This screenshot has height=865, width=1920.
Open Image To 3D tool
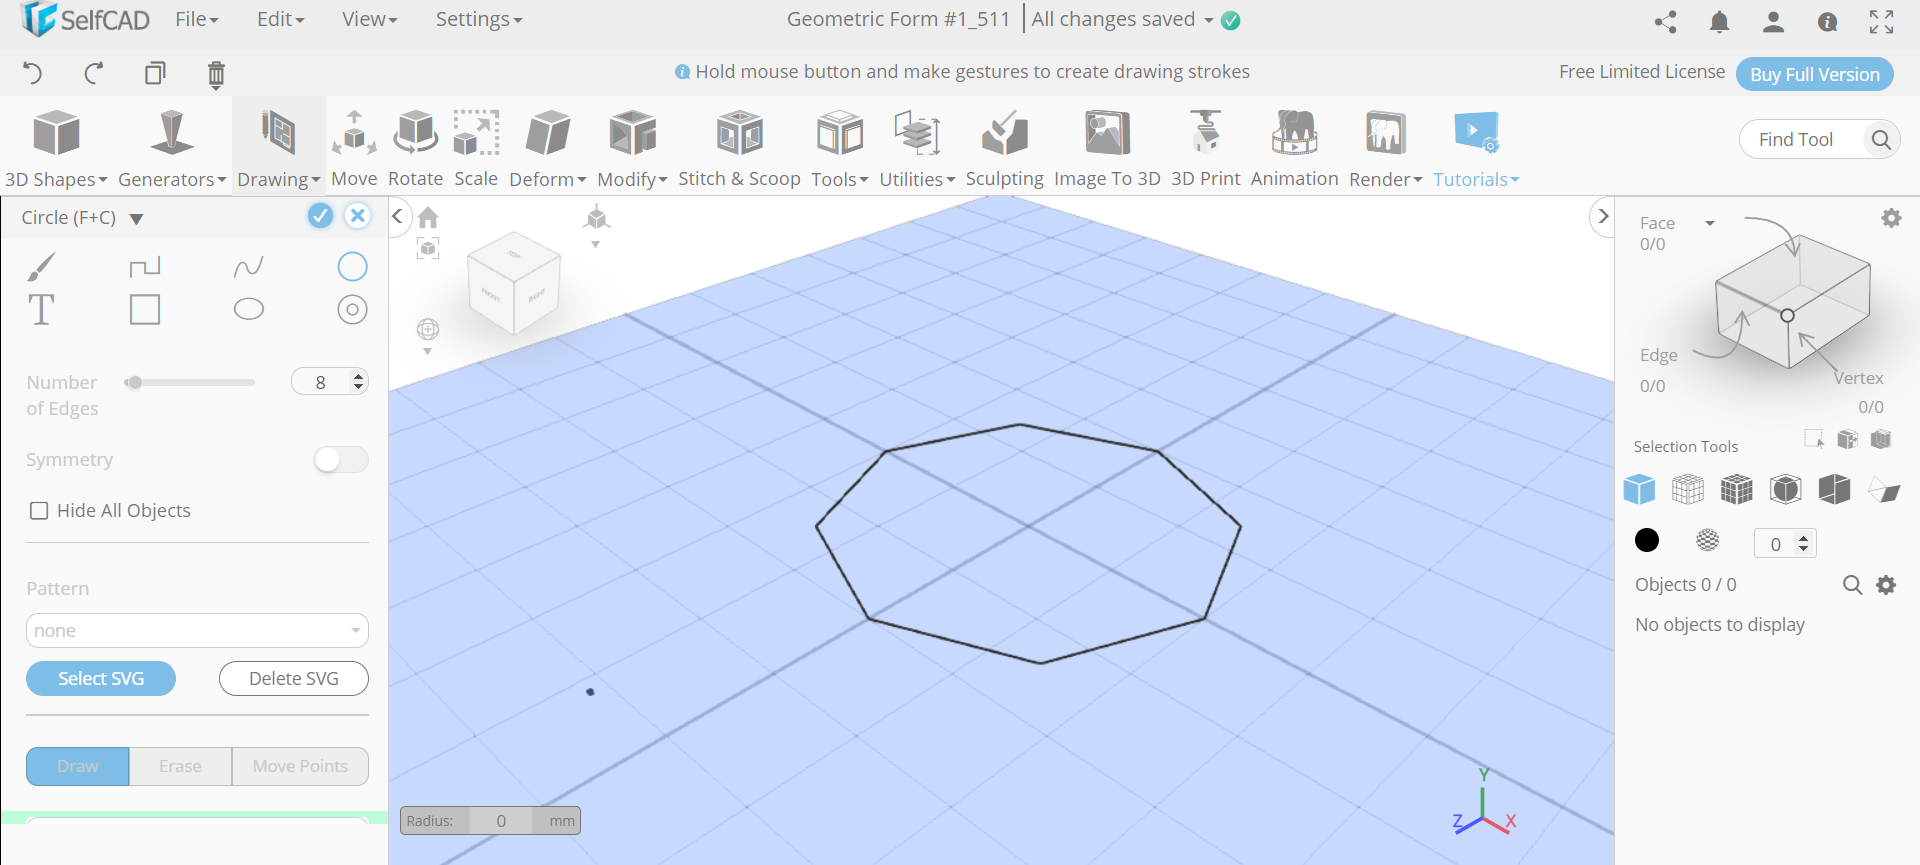tap(1107, 148)
